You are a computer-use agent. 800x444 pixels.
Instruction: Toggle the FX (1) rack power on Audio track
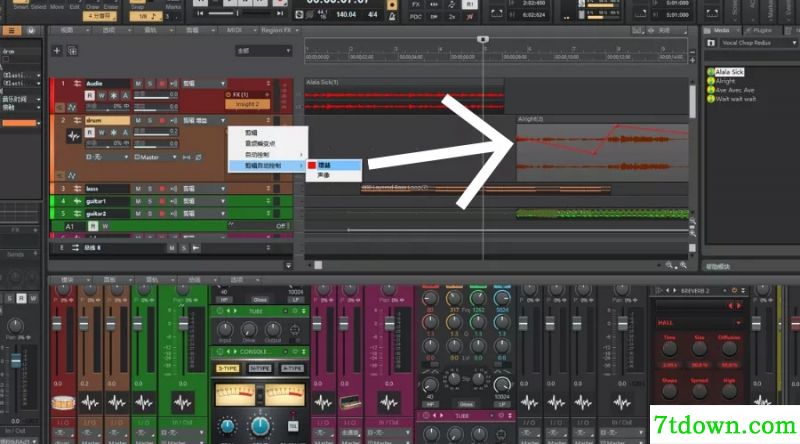pyautogui.click(x=228, y=95)
